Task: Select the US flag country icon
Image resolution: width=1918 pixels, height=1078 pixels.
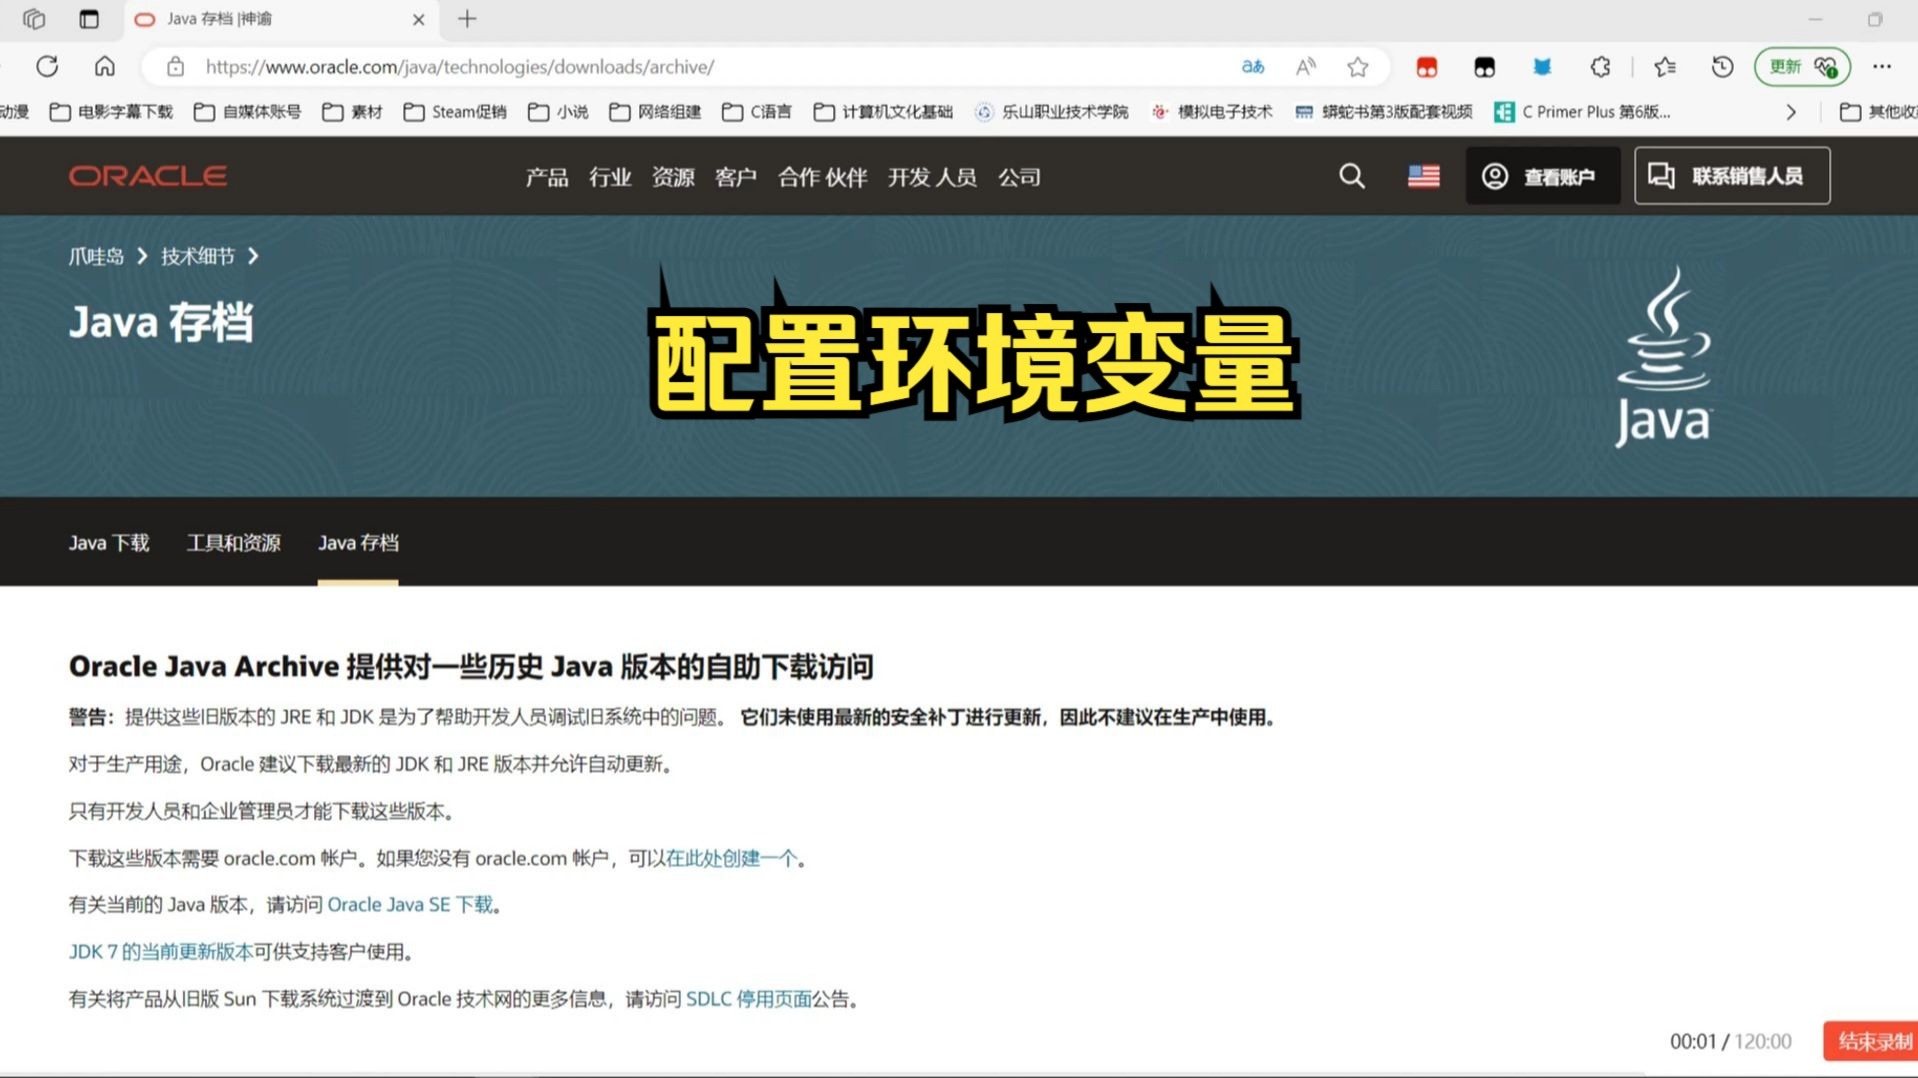Action: pyautogui.click(x=1423, y=176)
